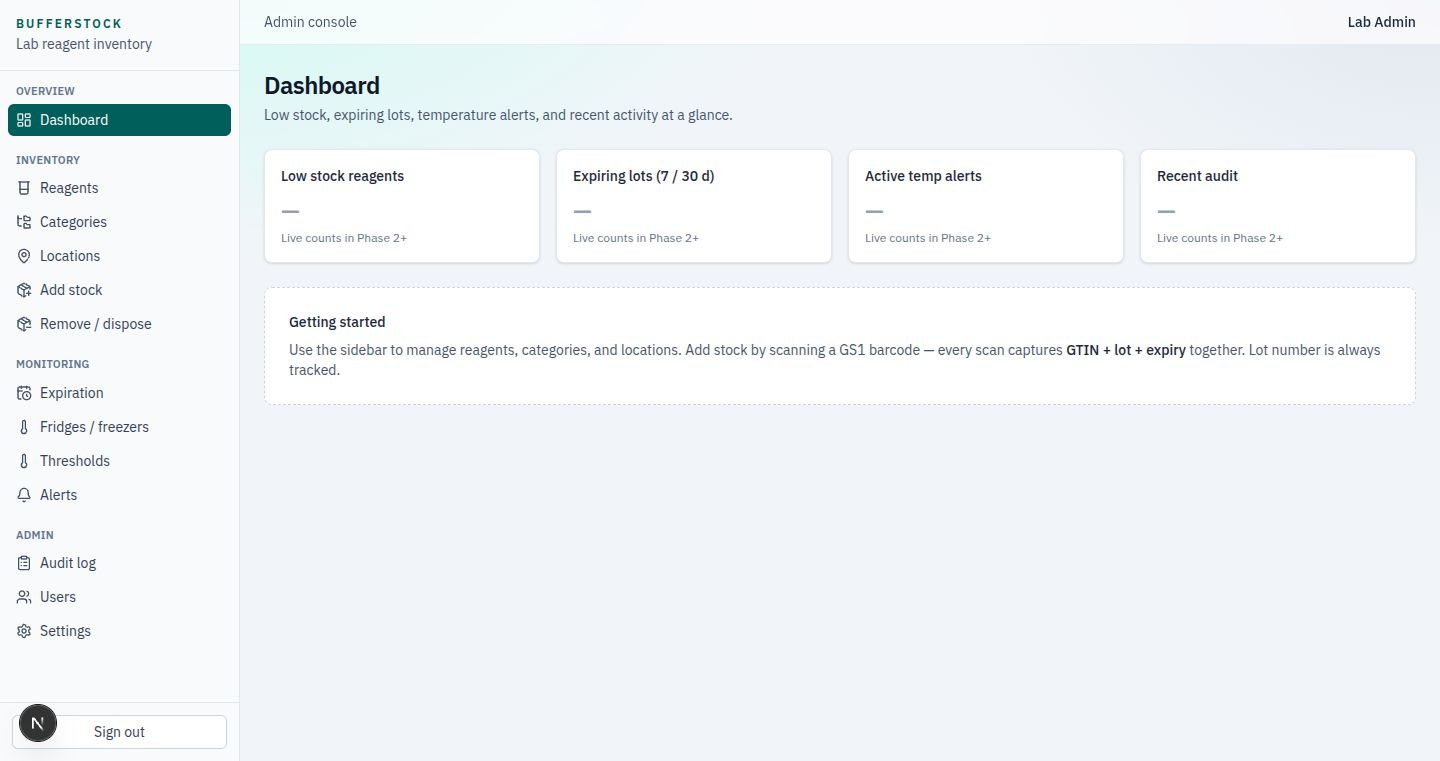Click the round Next.js N badge

coord(38,723)
